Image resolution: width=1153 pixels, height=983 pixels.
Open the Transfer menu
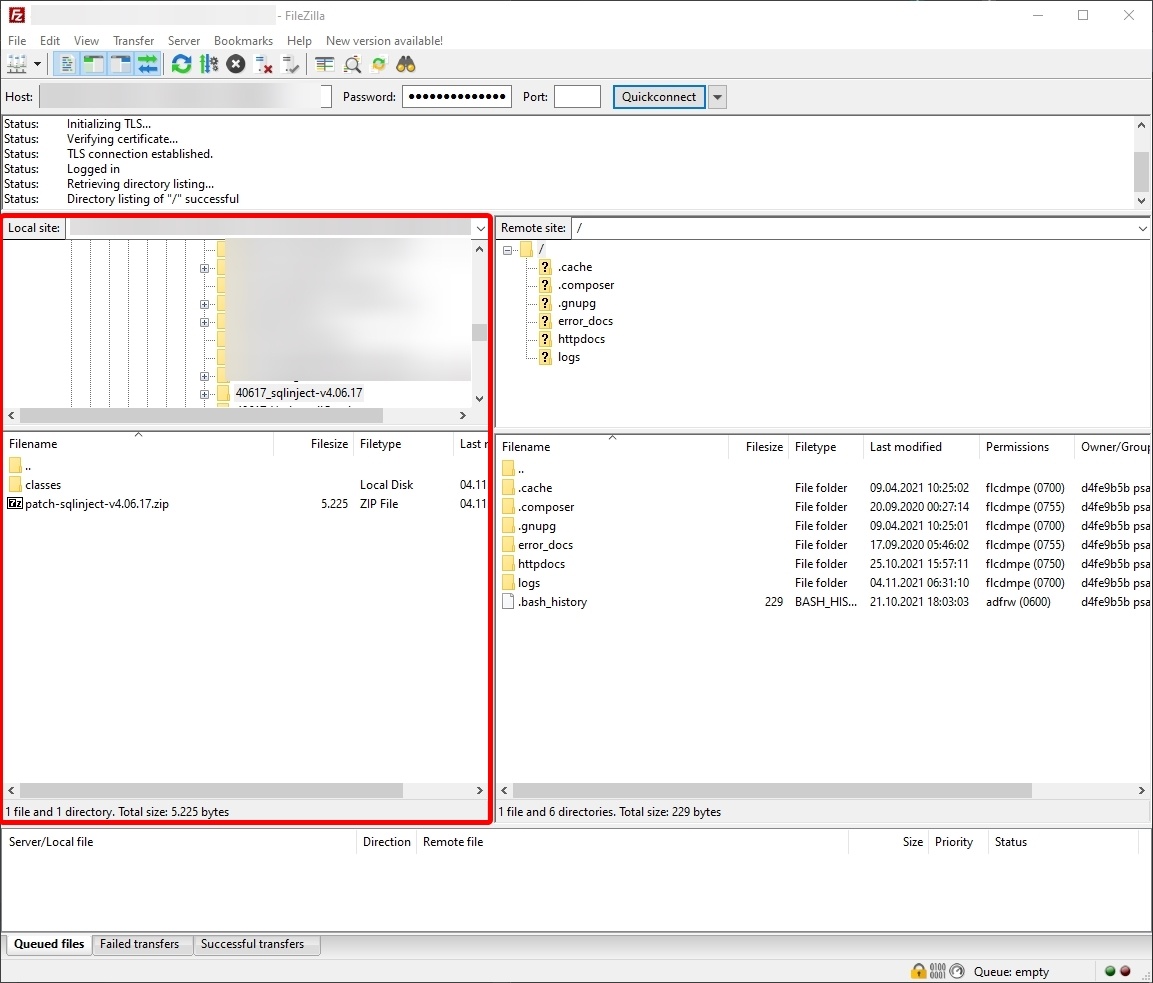pyautogui.click(x=133, y=41)
